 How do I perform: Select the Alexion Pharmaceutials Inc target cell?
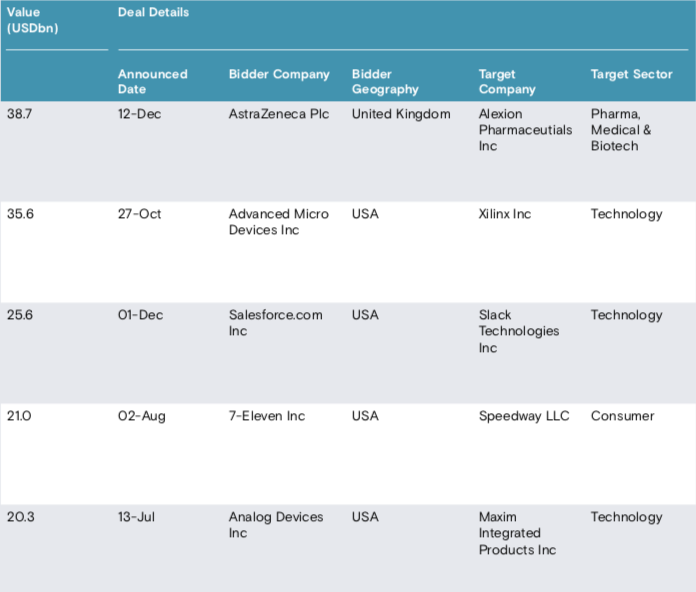[525, 130]
